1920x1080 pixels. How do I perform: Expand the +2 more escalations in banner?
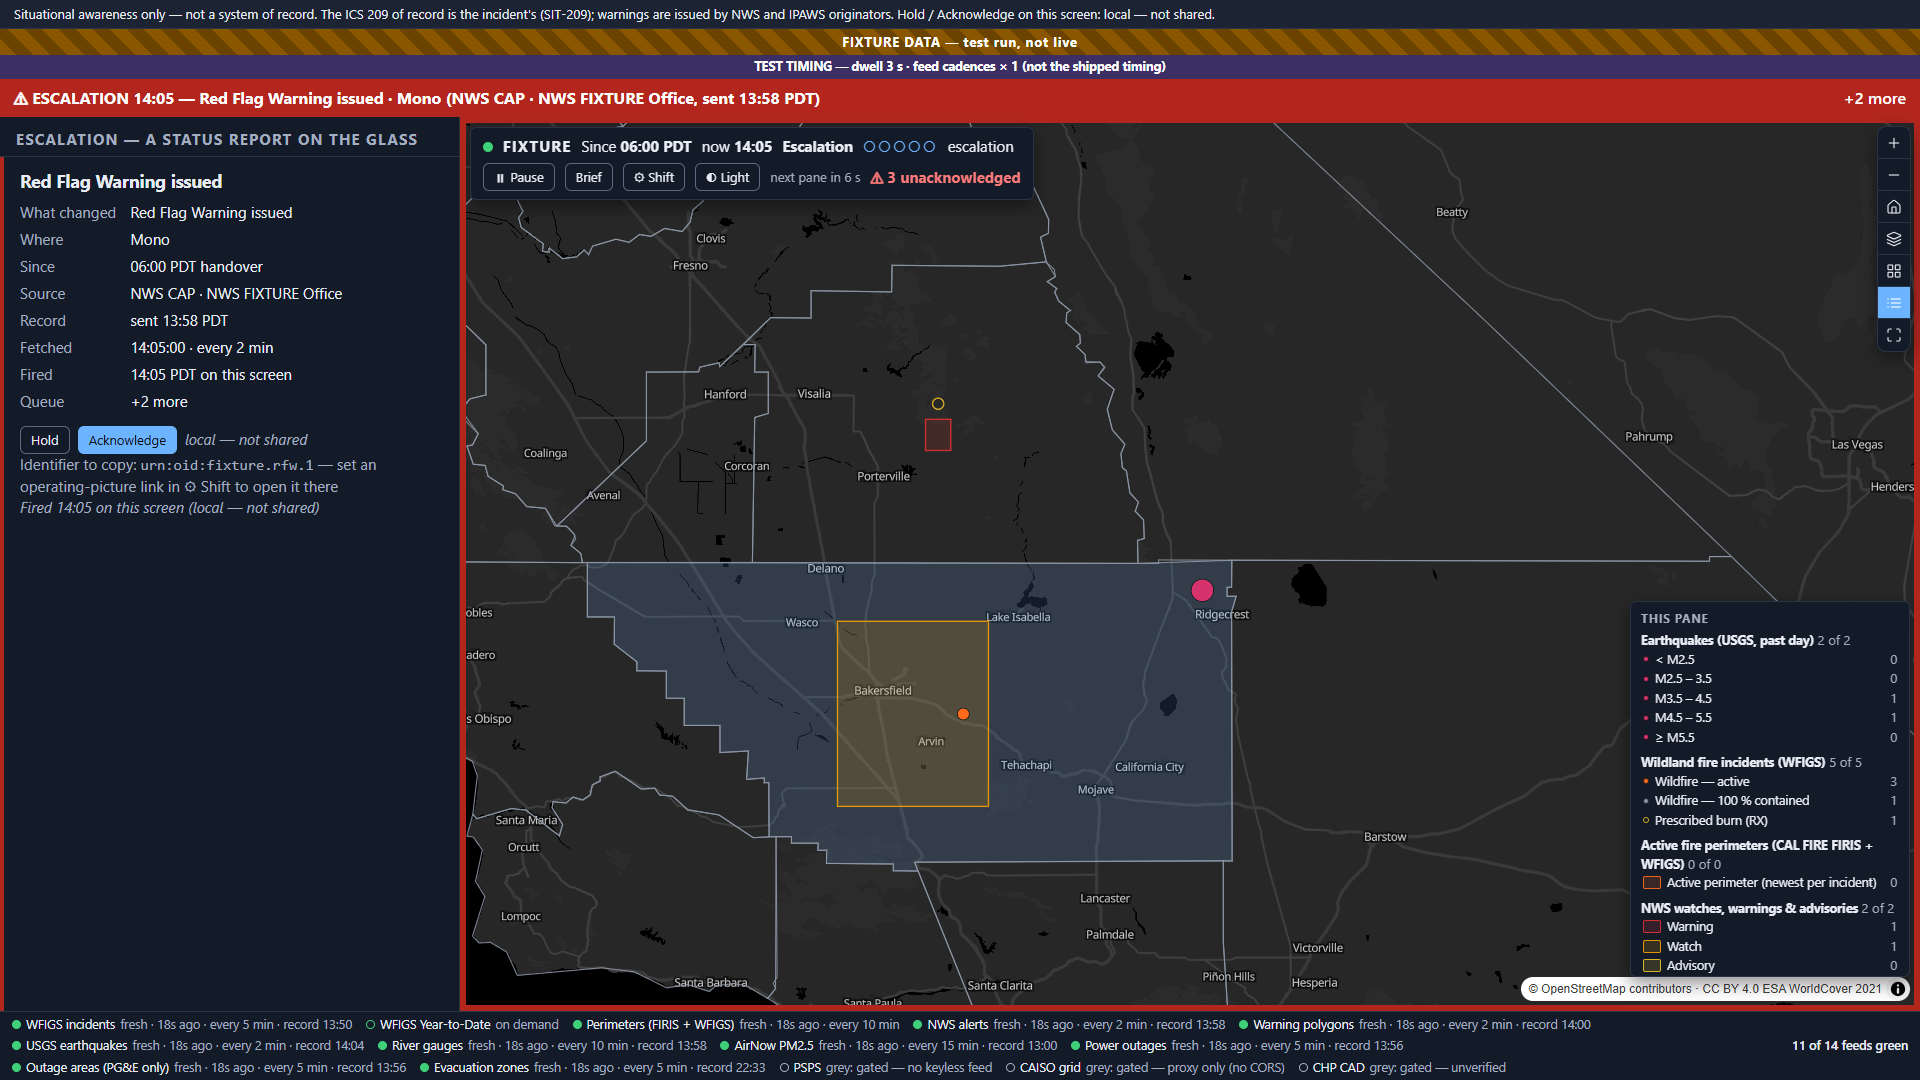tap(1875, 99)
